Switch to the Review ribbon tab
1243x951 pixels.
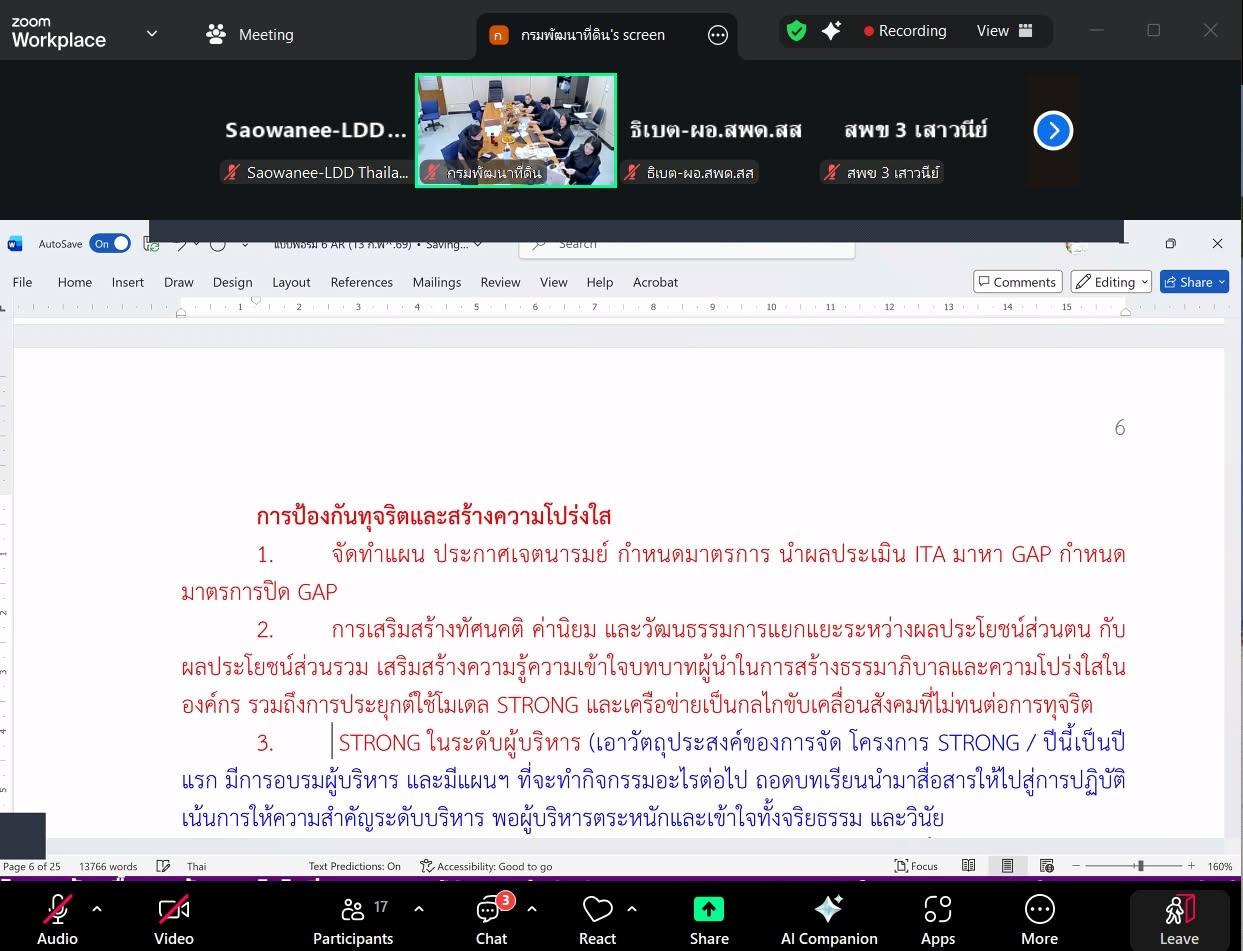click(500, 282)
